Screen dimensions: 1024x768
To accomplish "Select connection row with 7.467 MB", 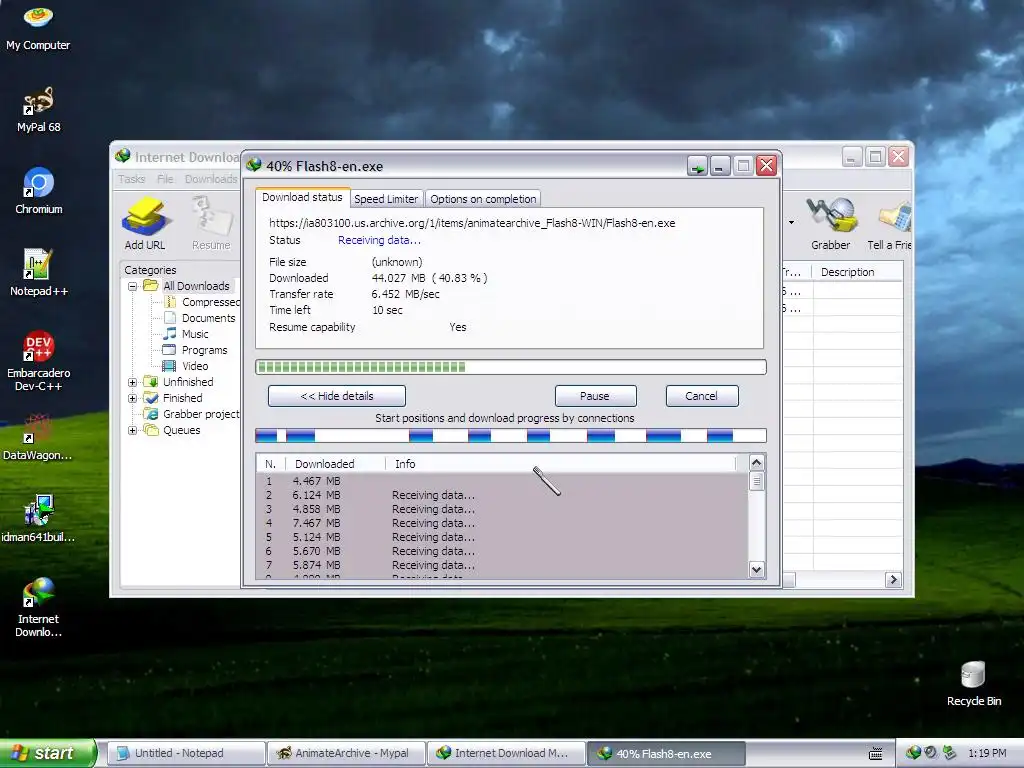I will (x=502, y=523).
